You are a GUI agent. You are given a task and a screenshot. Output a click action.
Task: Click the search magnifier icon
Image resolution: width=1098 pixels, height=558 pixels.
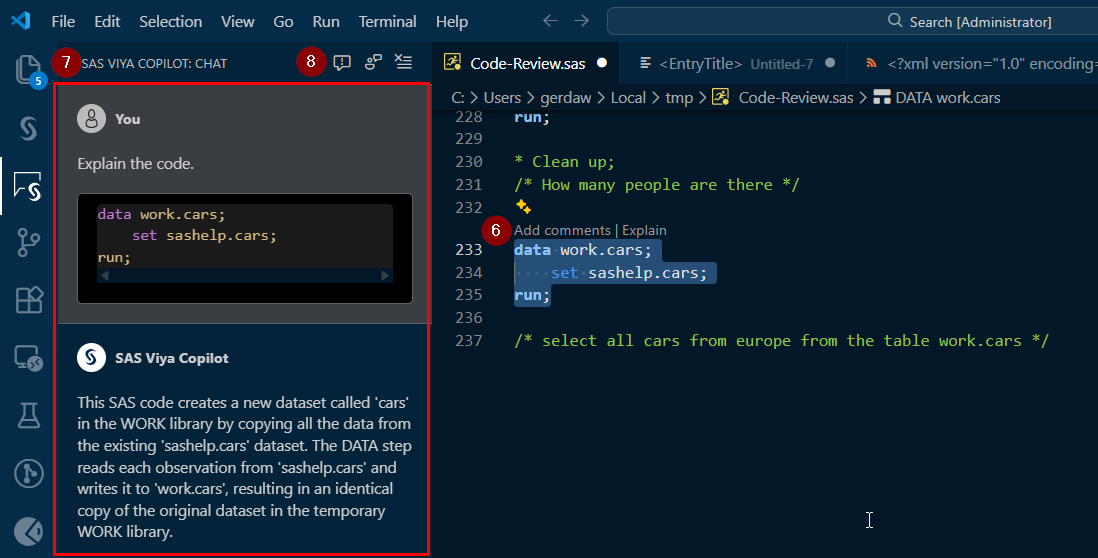(895, 20)
